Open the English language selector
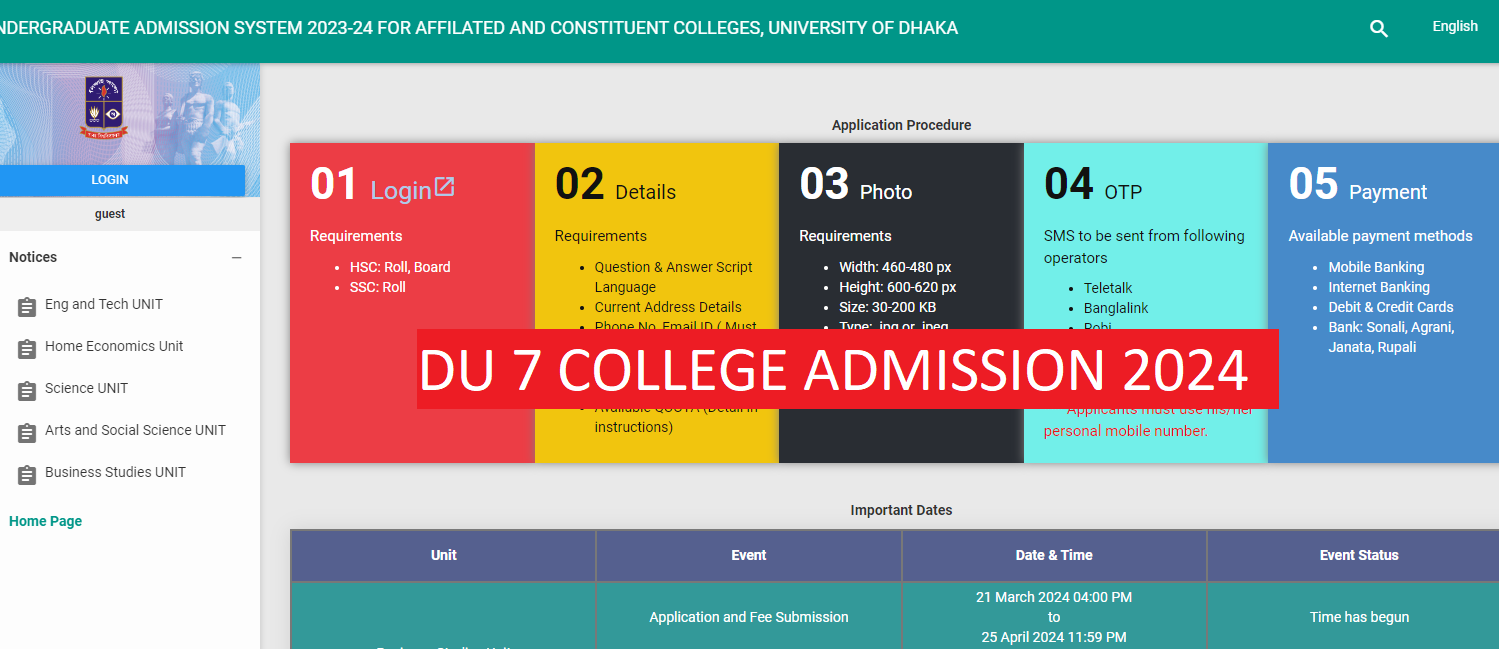Viewport: 1499px width, 649px height. click(1455, 26)
